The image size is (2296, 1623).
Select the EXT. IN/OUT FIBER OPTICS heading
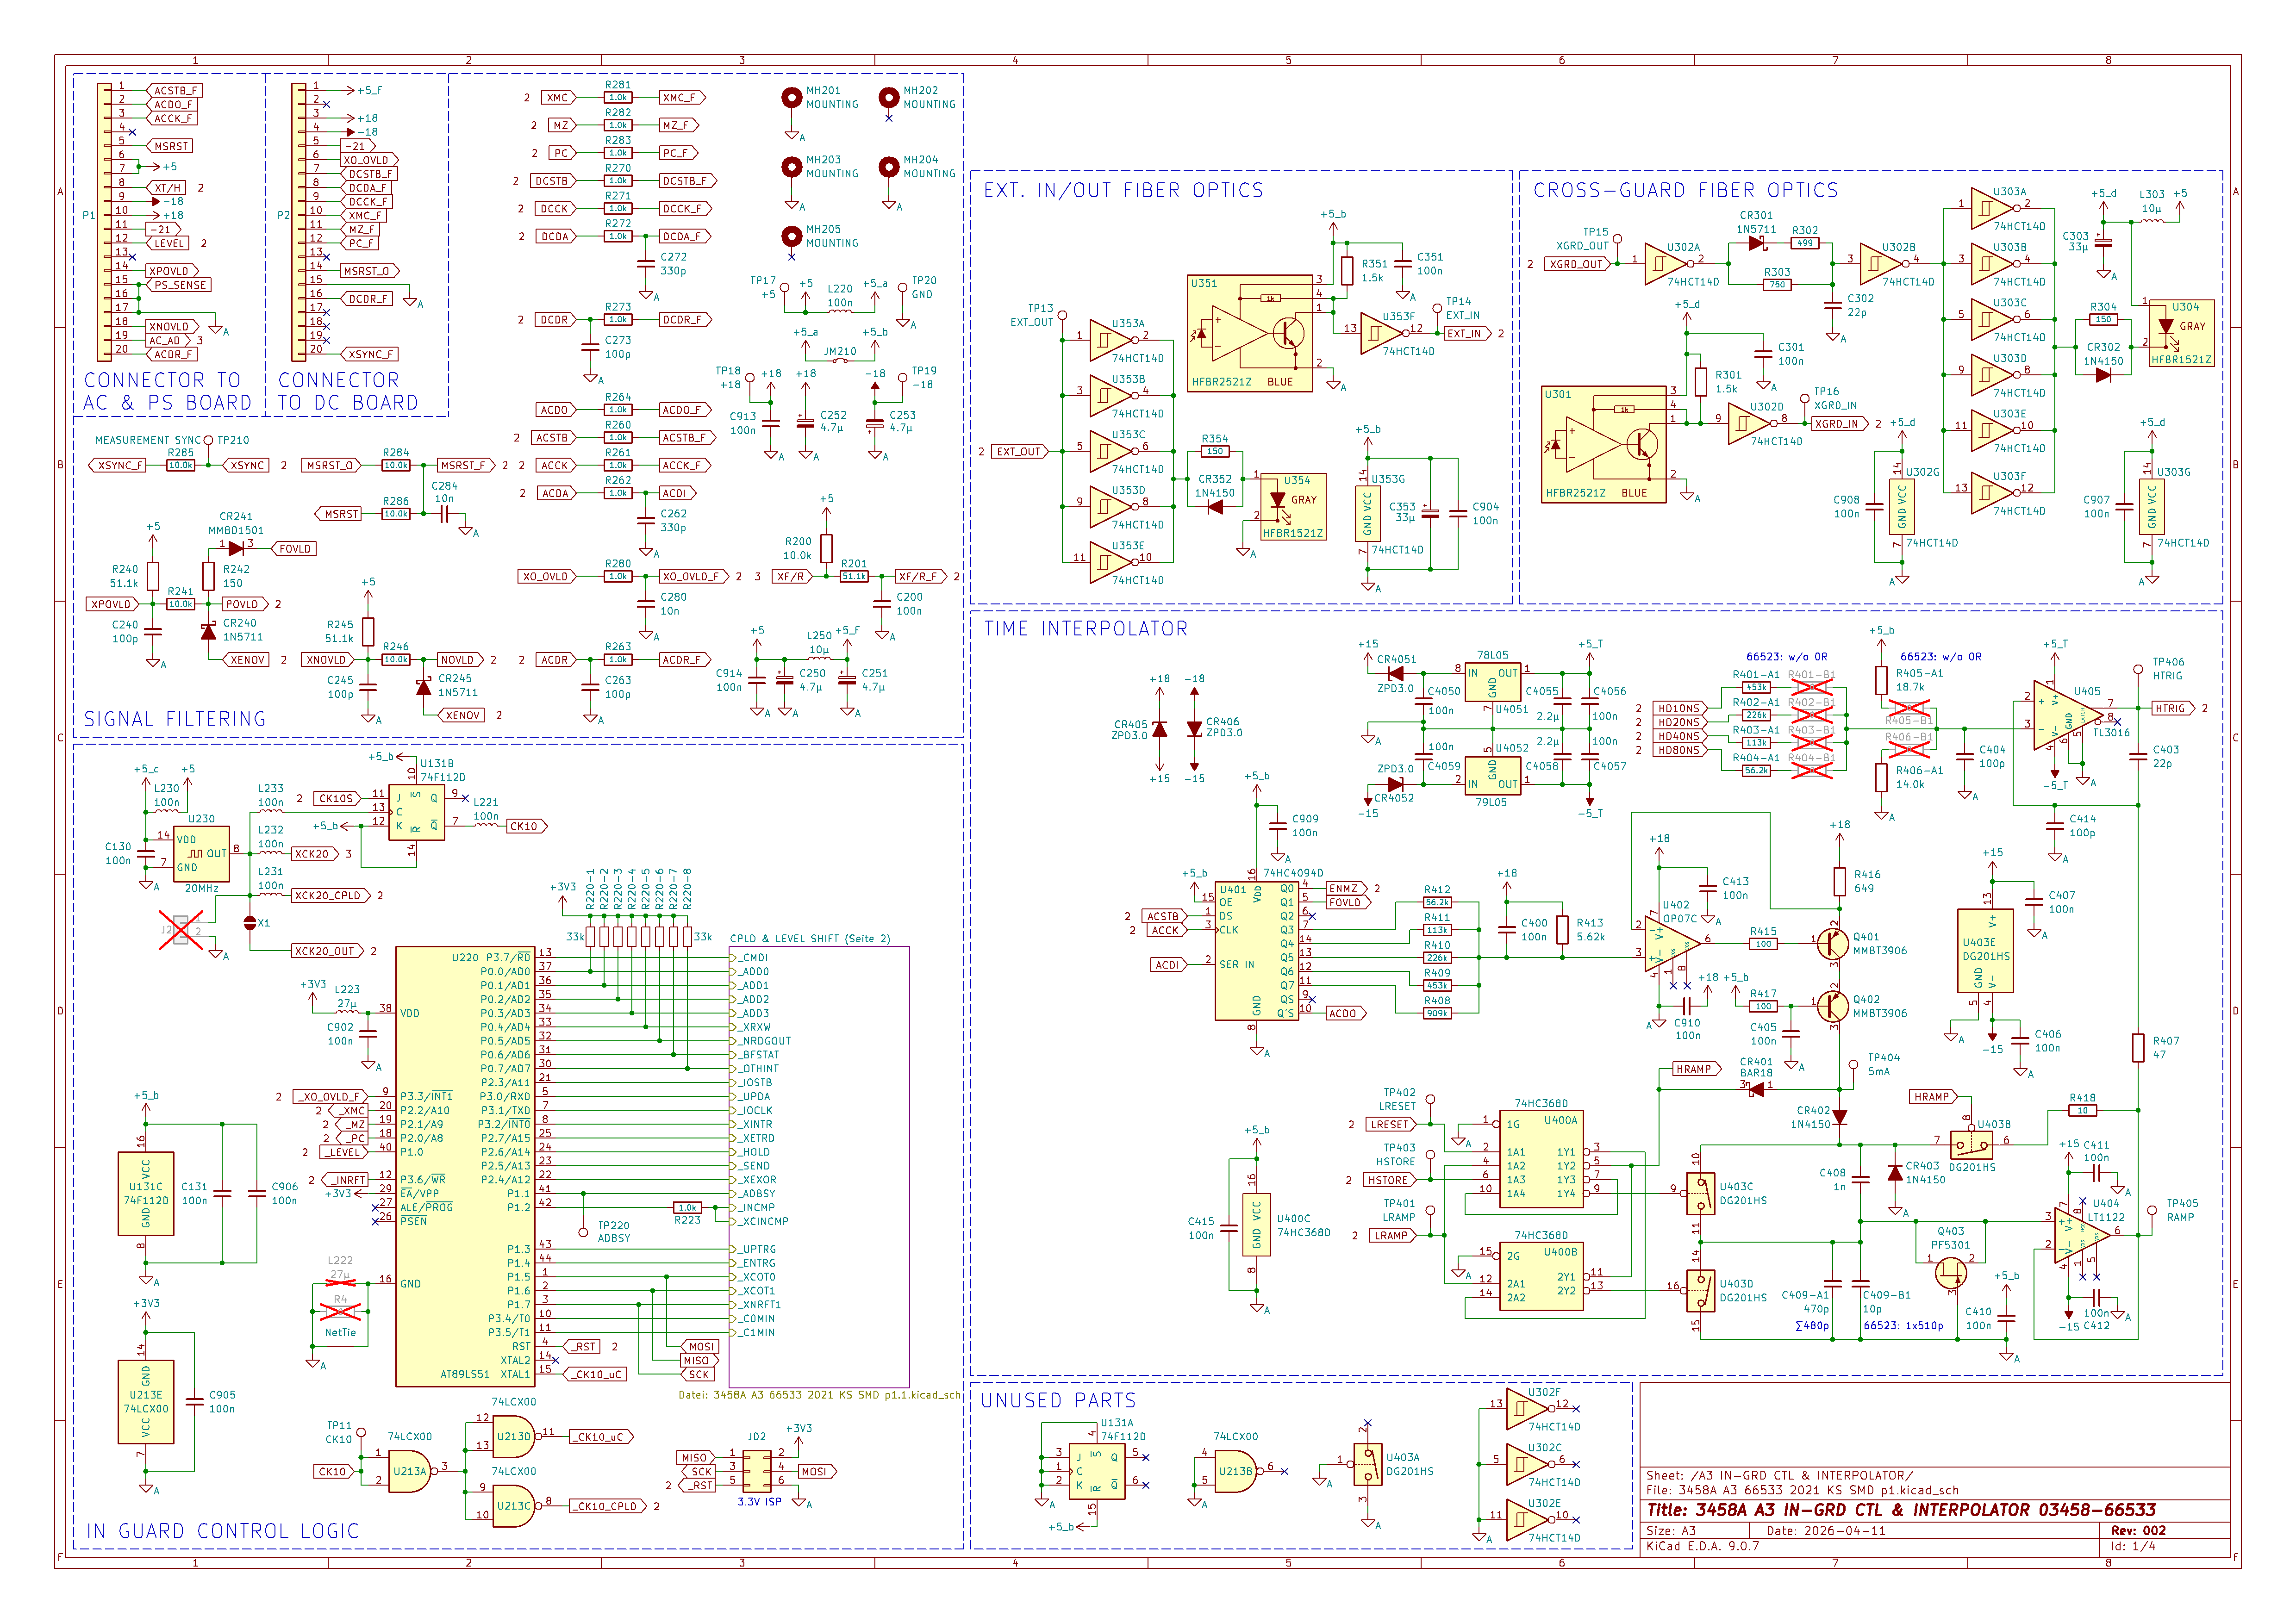(1123, 190)
